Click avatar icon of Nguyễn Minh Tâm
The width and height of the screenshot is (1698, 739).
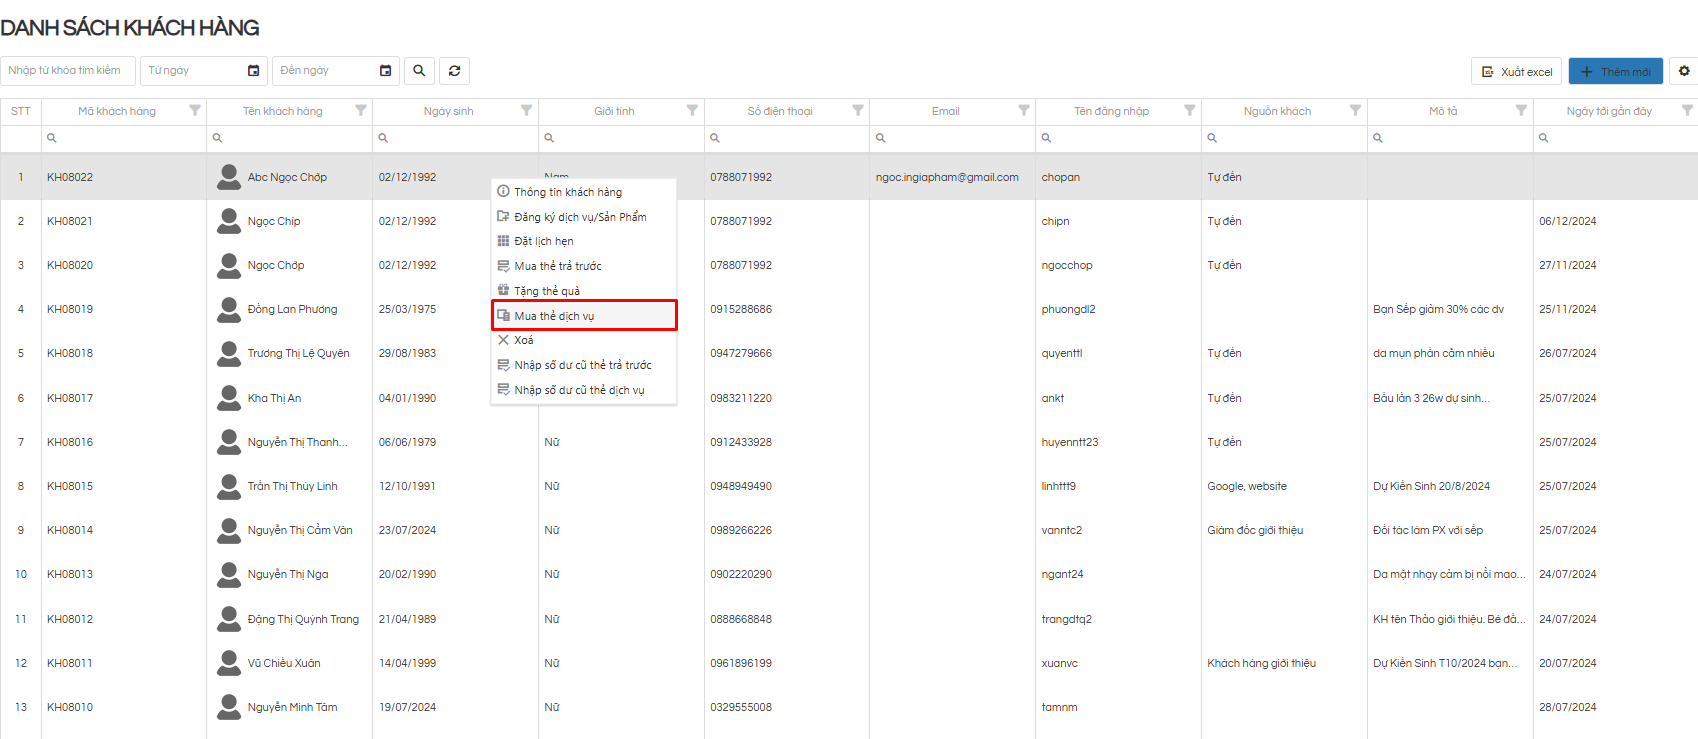click(x=228, y=707)
